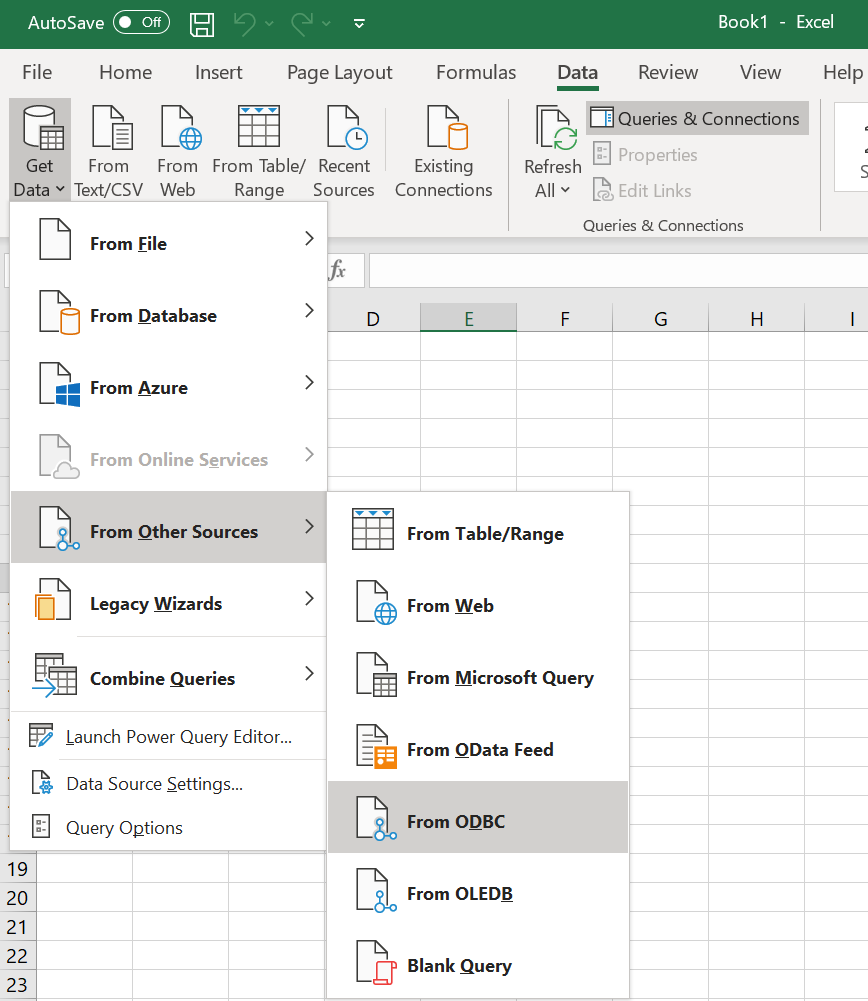Choose From Web in the submenu

pos(478,601)
